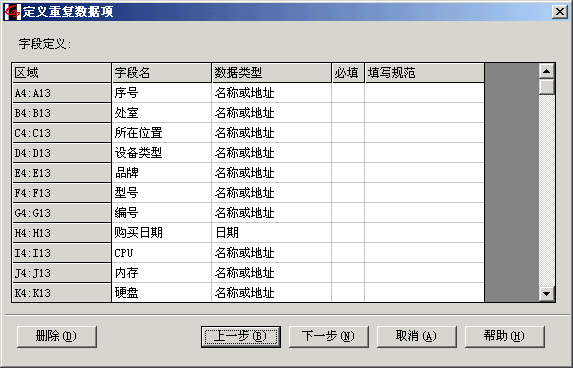This screenshot has width=573, height=368.
Task: Select row header I4:I13
Action: pos(62,253)
